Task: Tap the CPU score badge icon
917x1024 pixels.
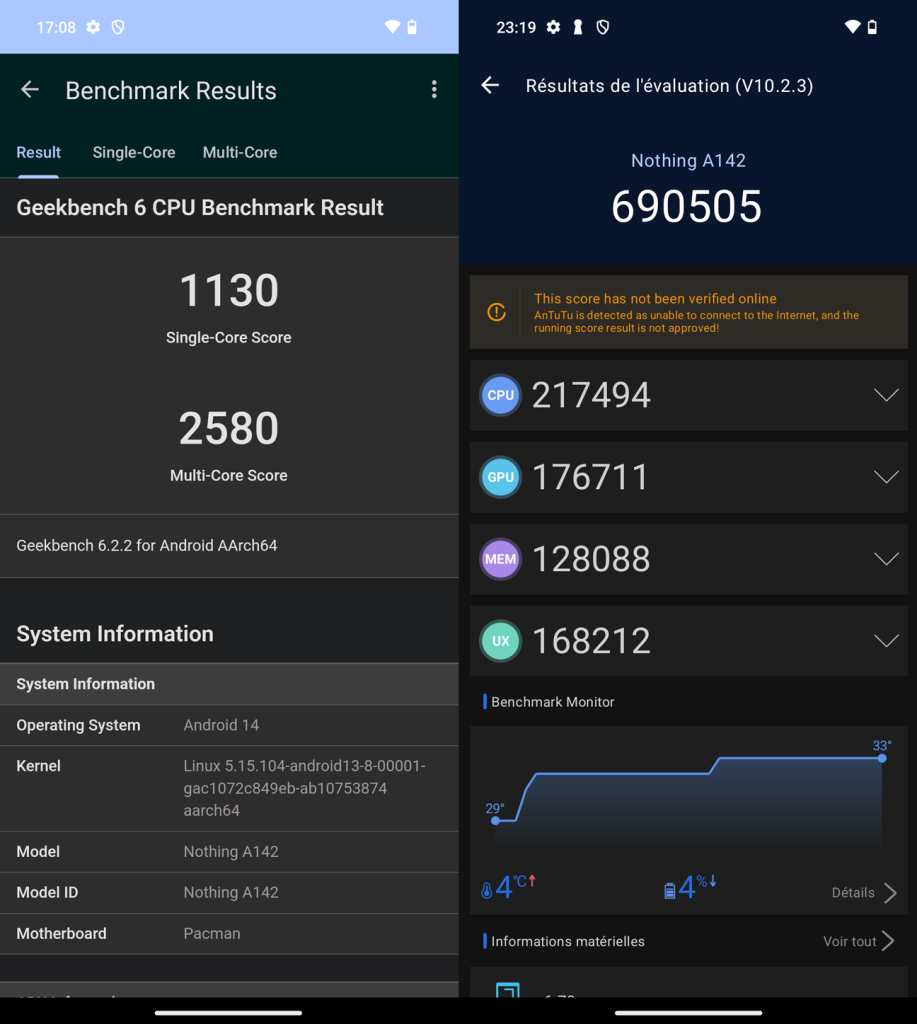Action: coord(500,395)
